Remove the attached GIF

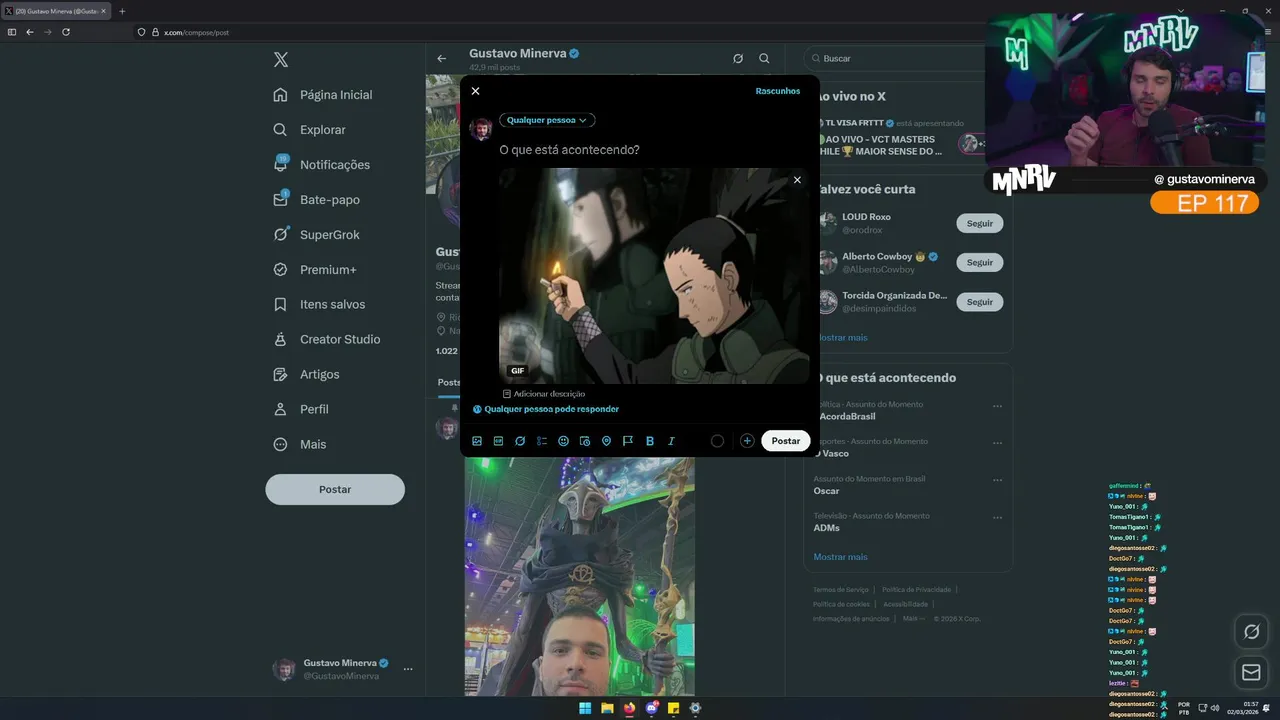(x=797, y=180)
